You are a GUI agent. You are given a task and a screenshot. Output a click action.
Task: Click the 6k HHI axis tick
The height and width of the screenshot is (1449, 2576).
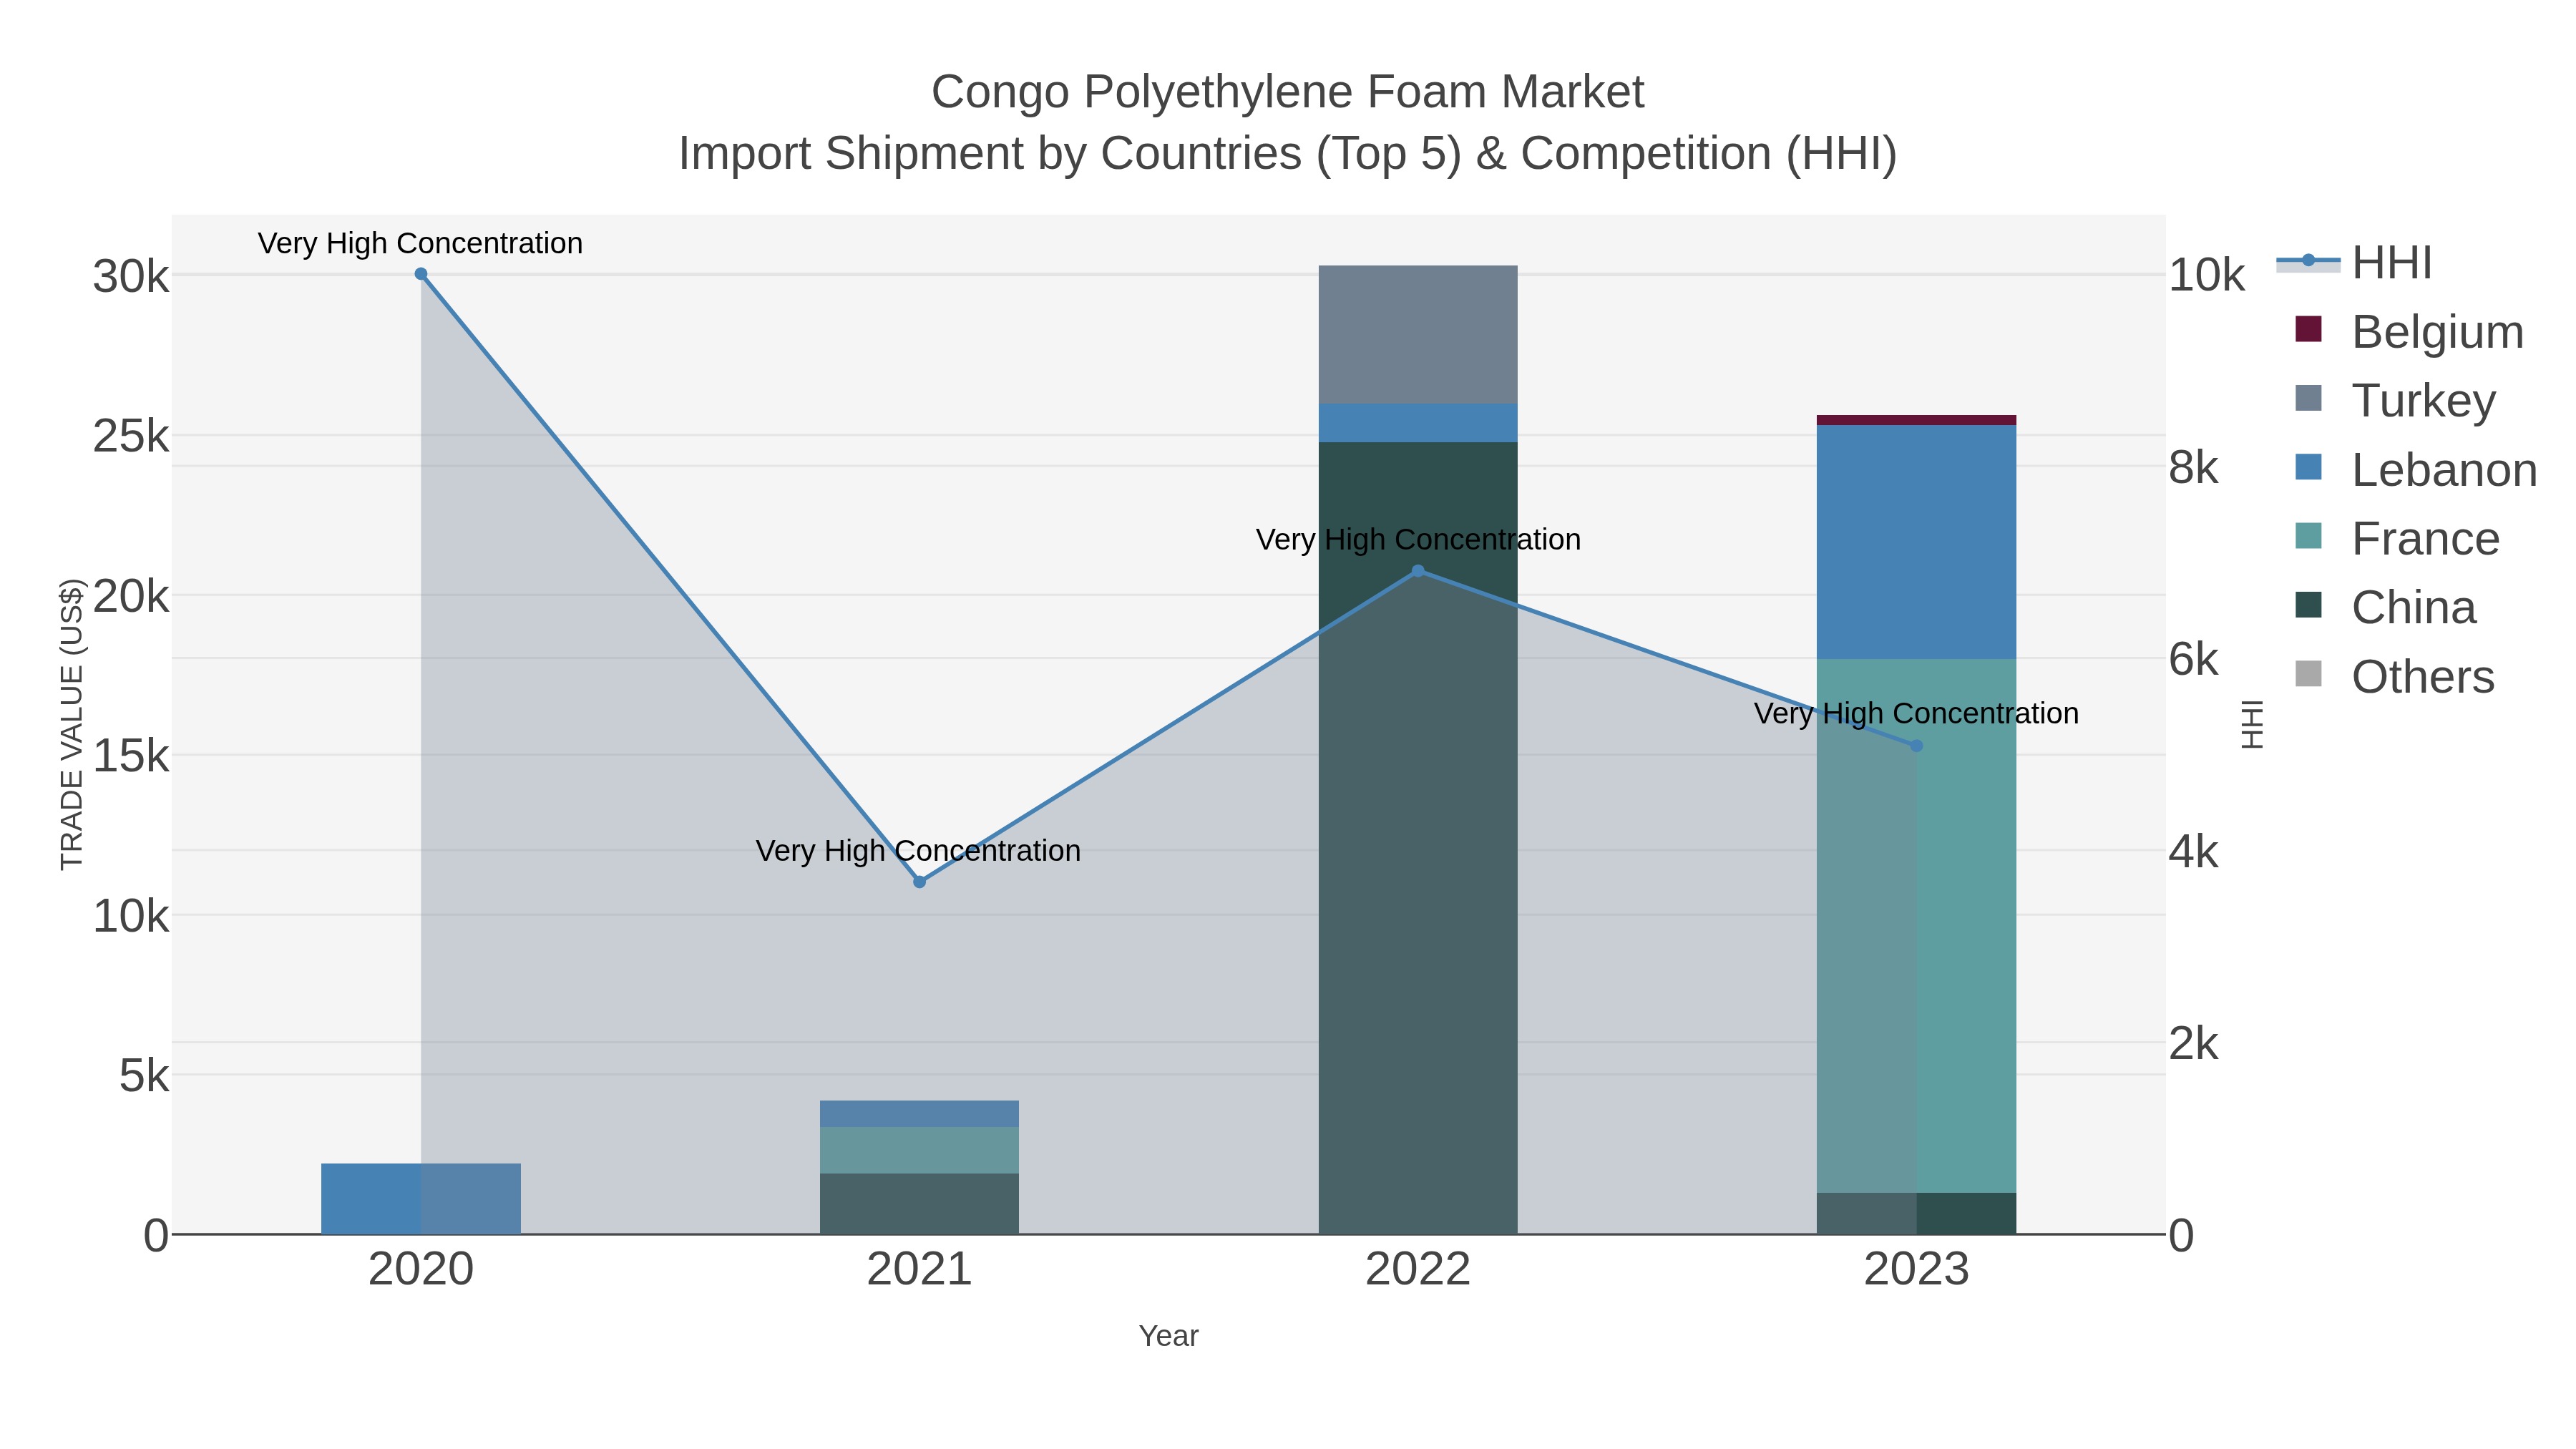[x=2194, y=660]
